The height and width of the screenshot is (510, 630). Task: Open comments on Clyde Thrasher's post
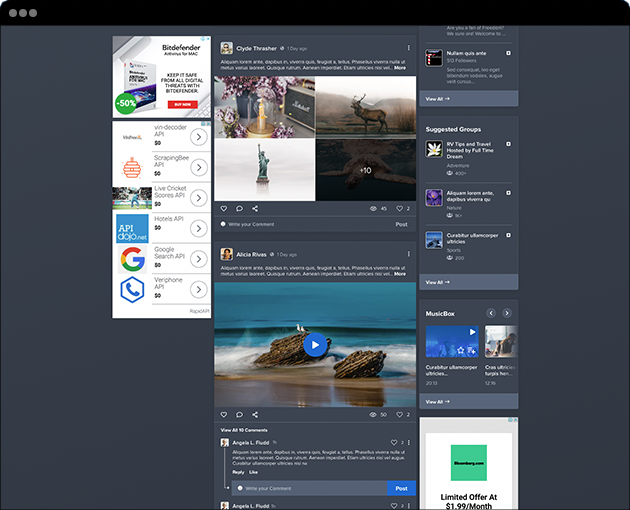(239, 209)
